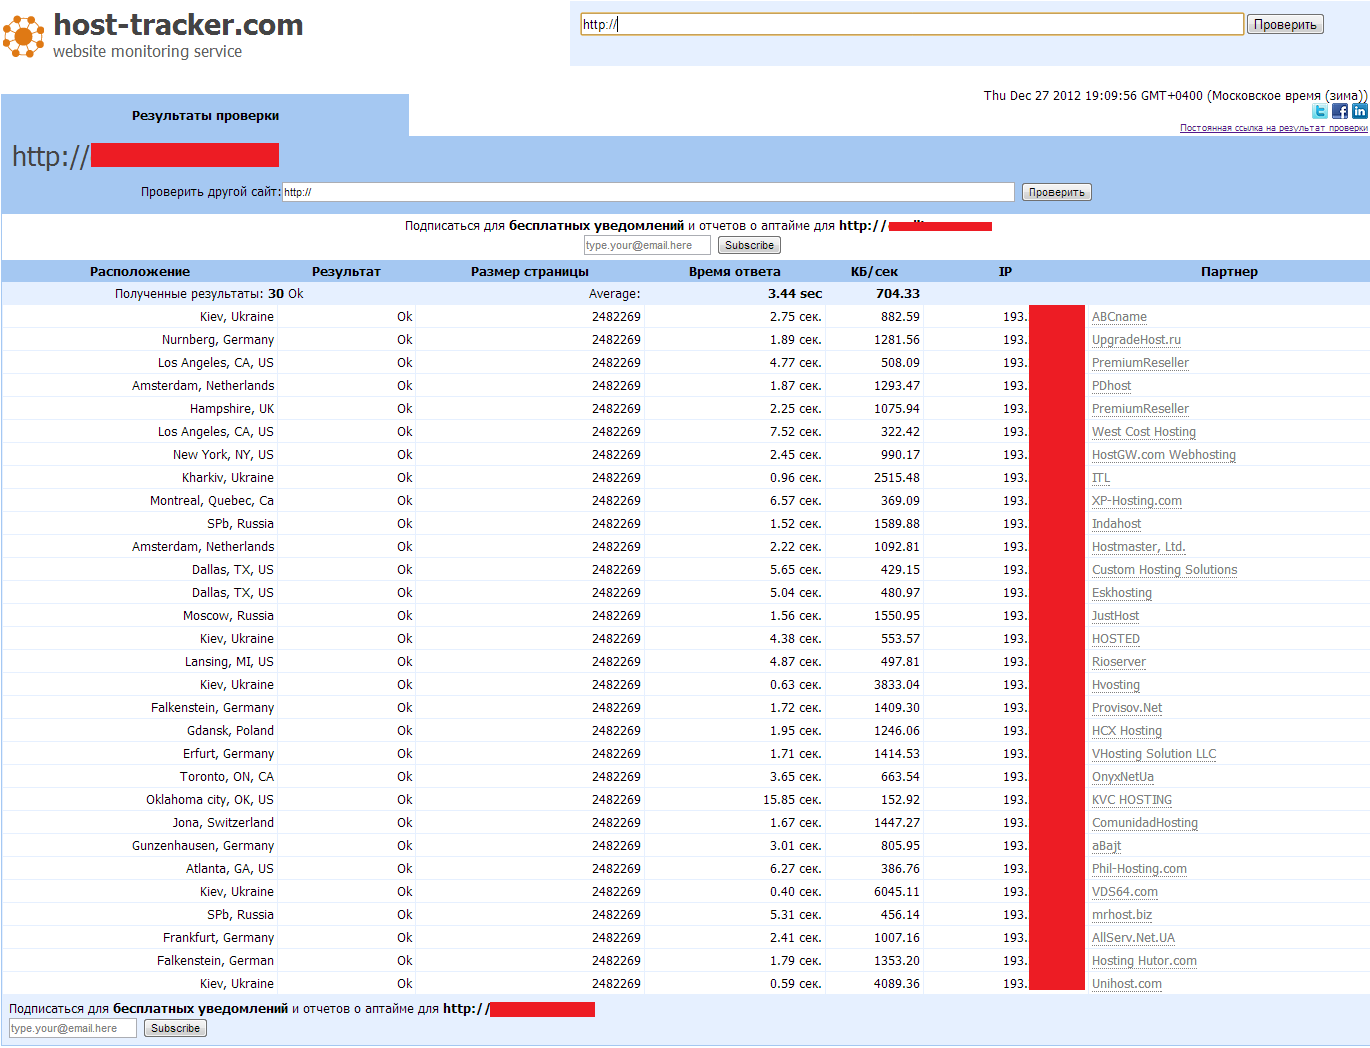Focus the email field above the results table
Image resolution: width=1370 pixels, height=1048 pixels.
pos(647,245)
